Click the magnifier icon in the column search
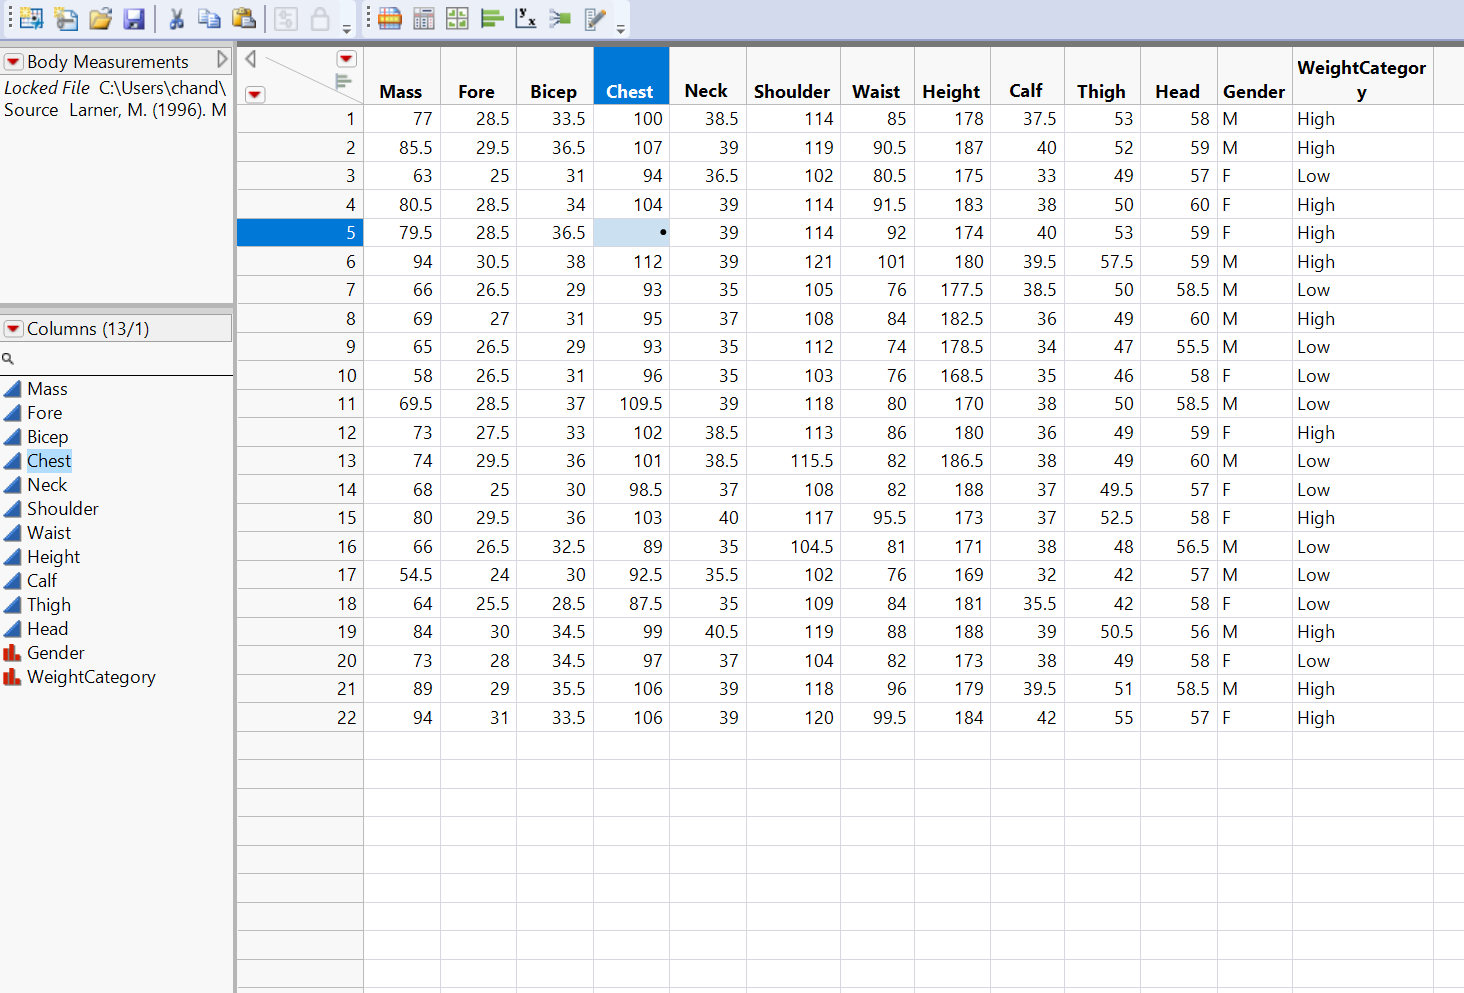Viewport: 1464px width, 993px height. coord(8,358)
